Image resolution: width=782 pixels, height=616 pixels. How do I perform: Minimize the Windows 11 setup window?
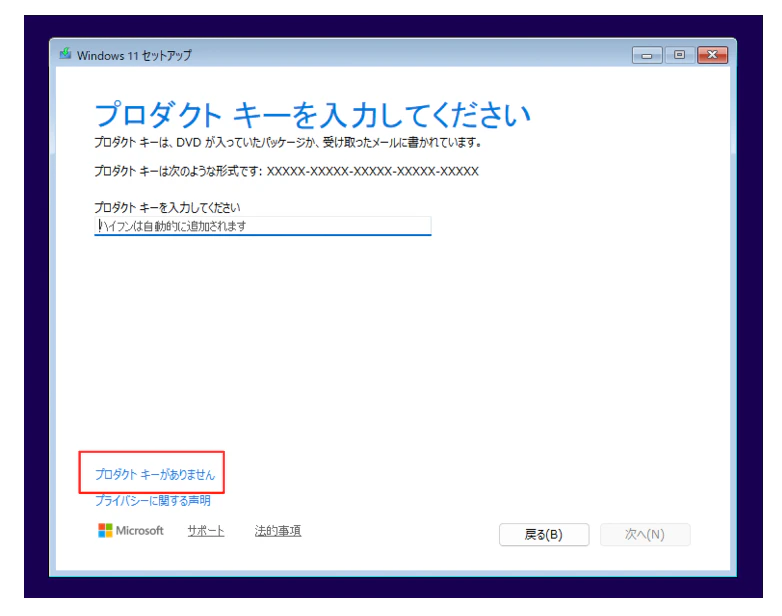[647, 55]
